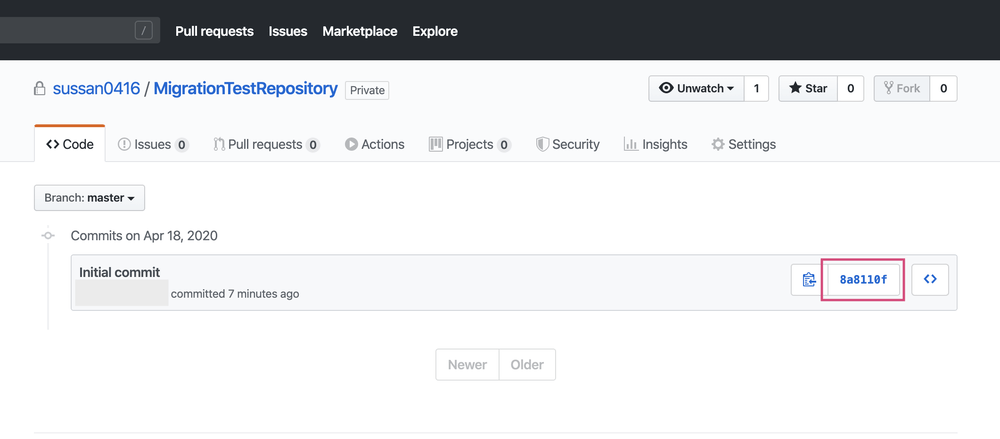
Task: Go to the Security tab
Action: click(568, 144)
